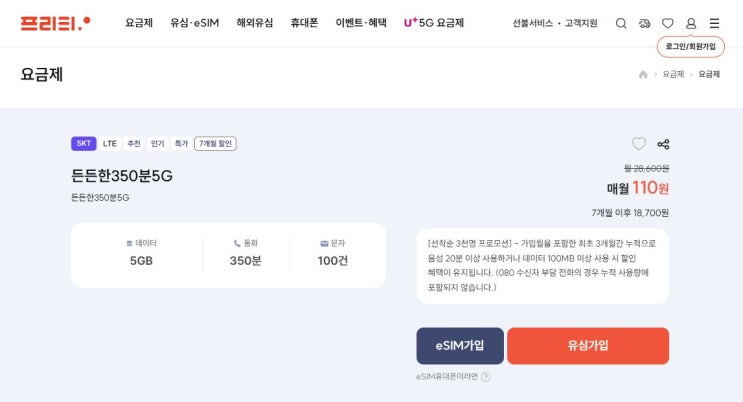Open the hamburger menu icon

click(x=714, y=23)
